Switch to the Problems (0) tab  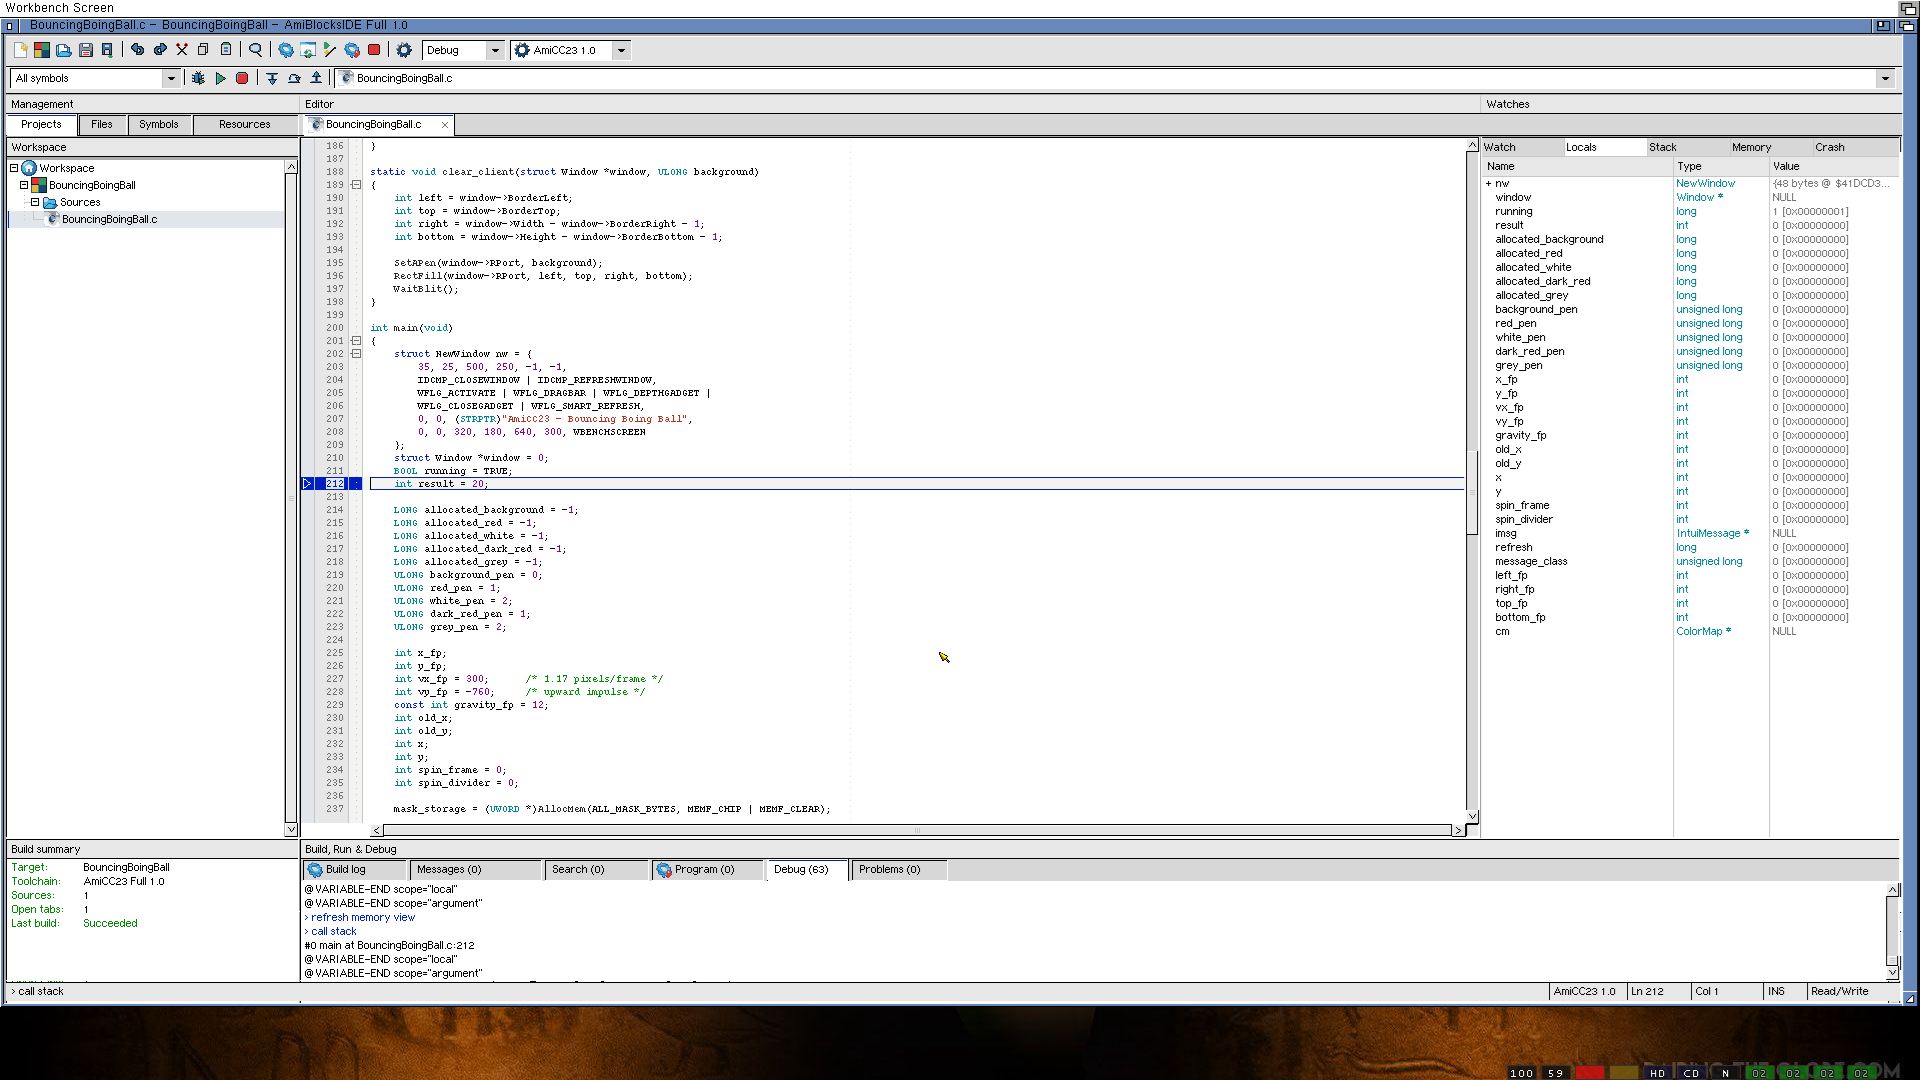[x=898, y=870]
